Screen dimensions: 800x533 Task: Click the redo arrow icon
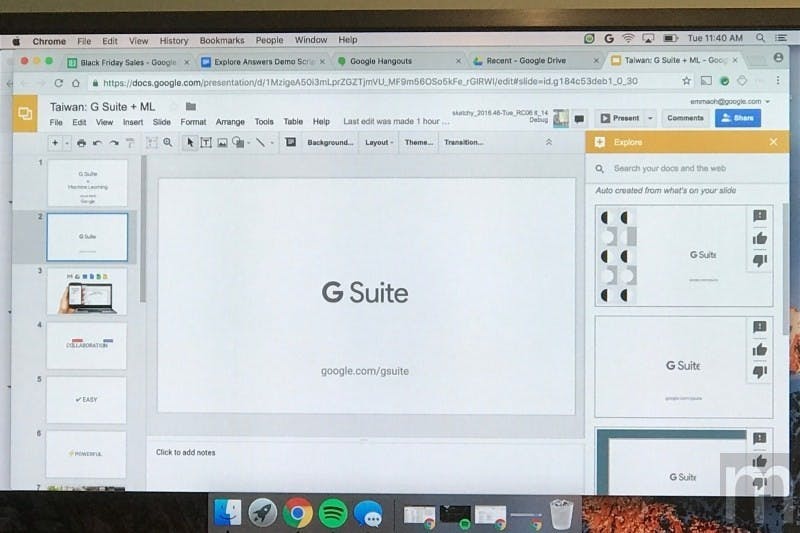click(114, 143)
